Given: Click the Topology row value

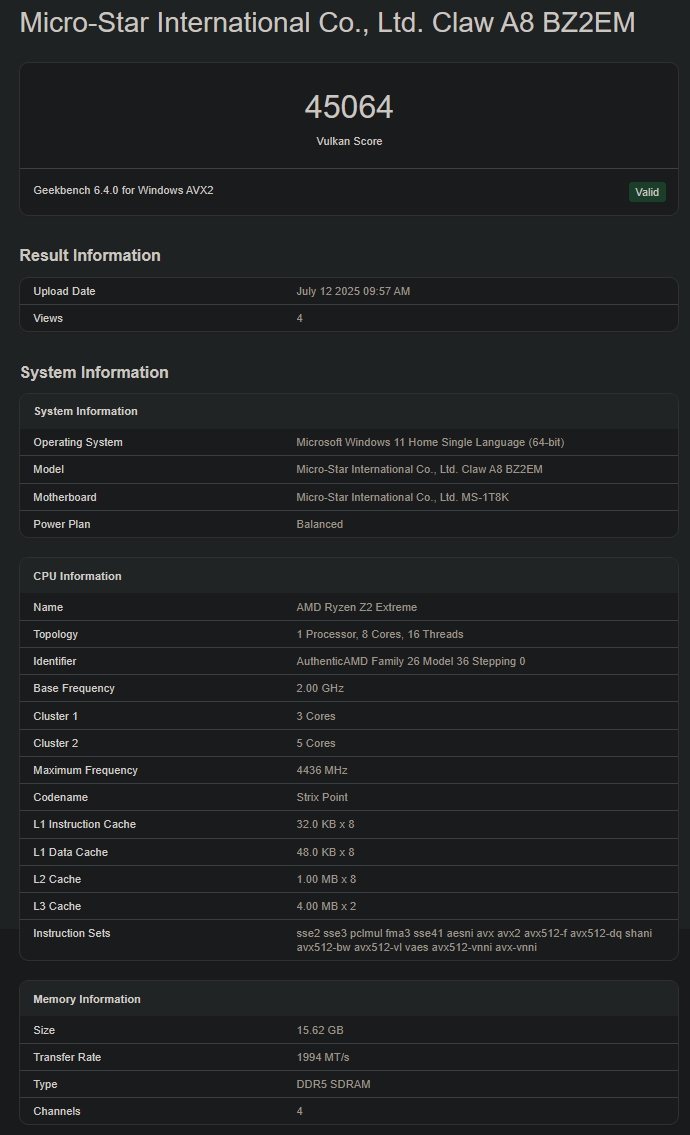Looking at the screenshot, I should [379, 634].
